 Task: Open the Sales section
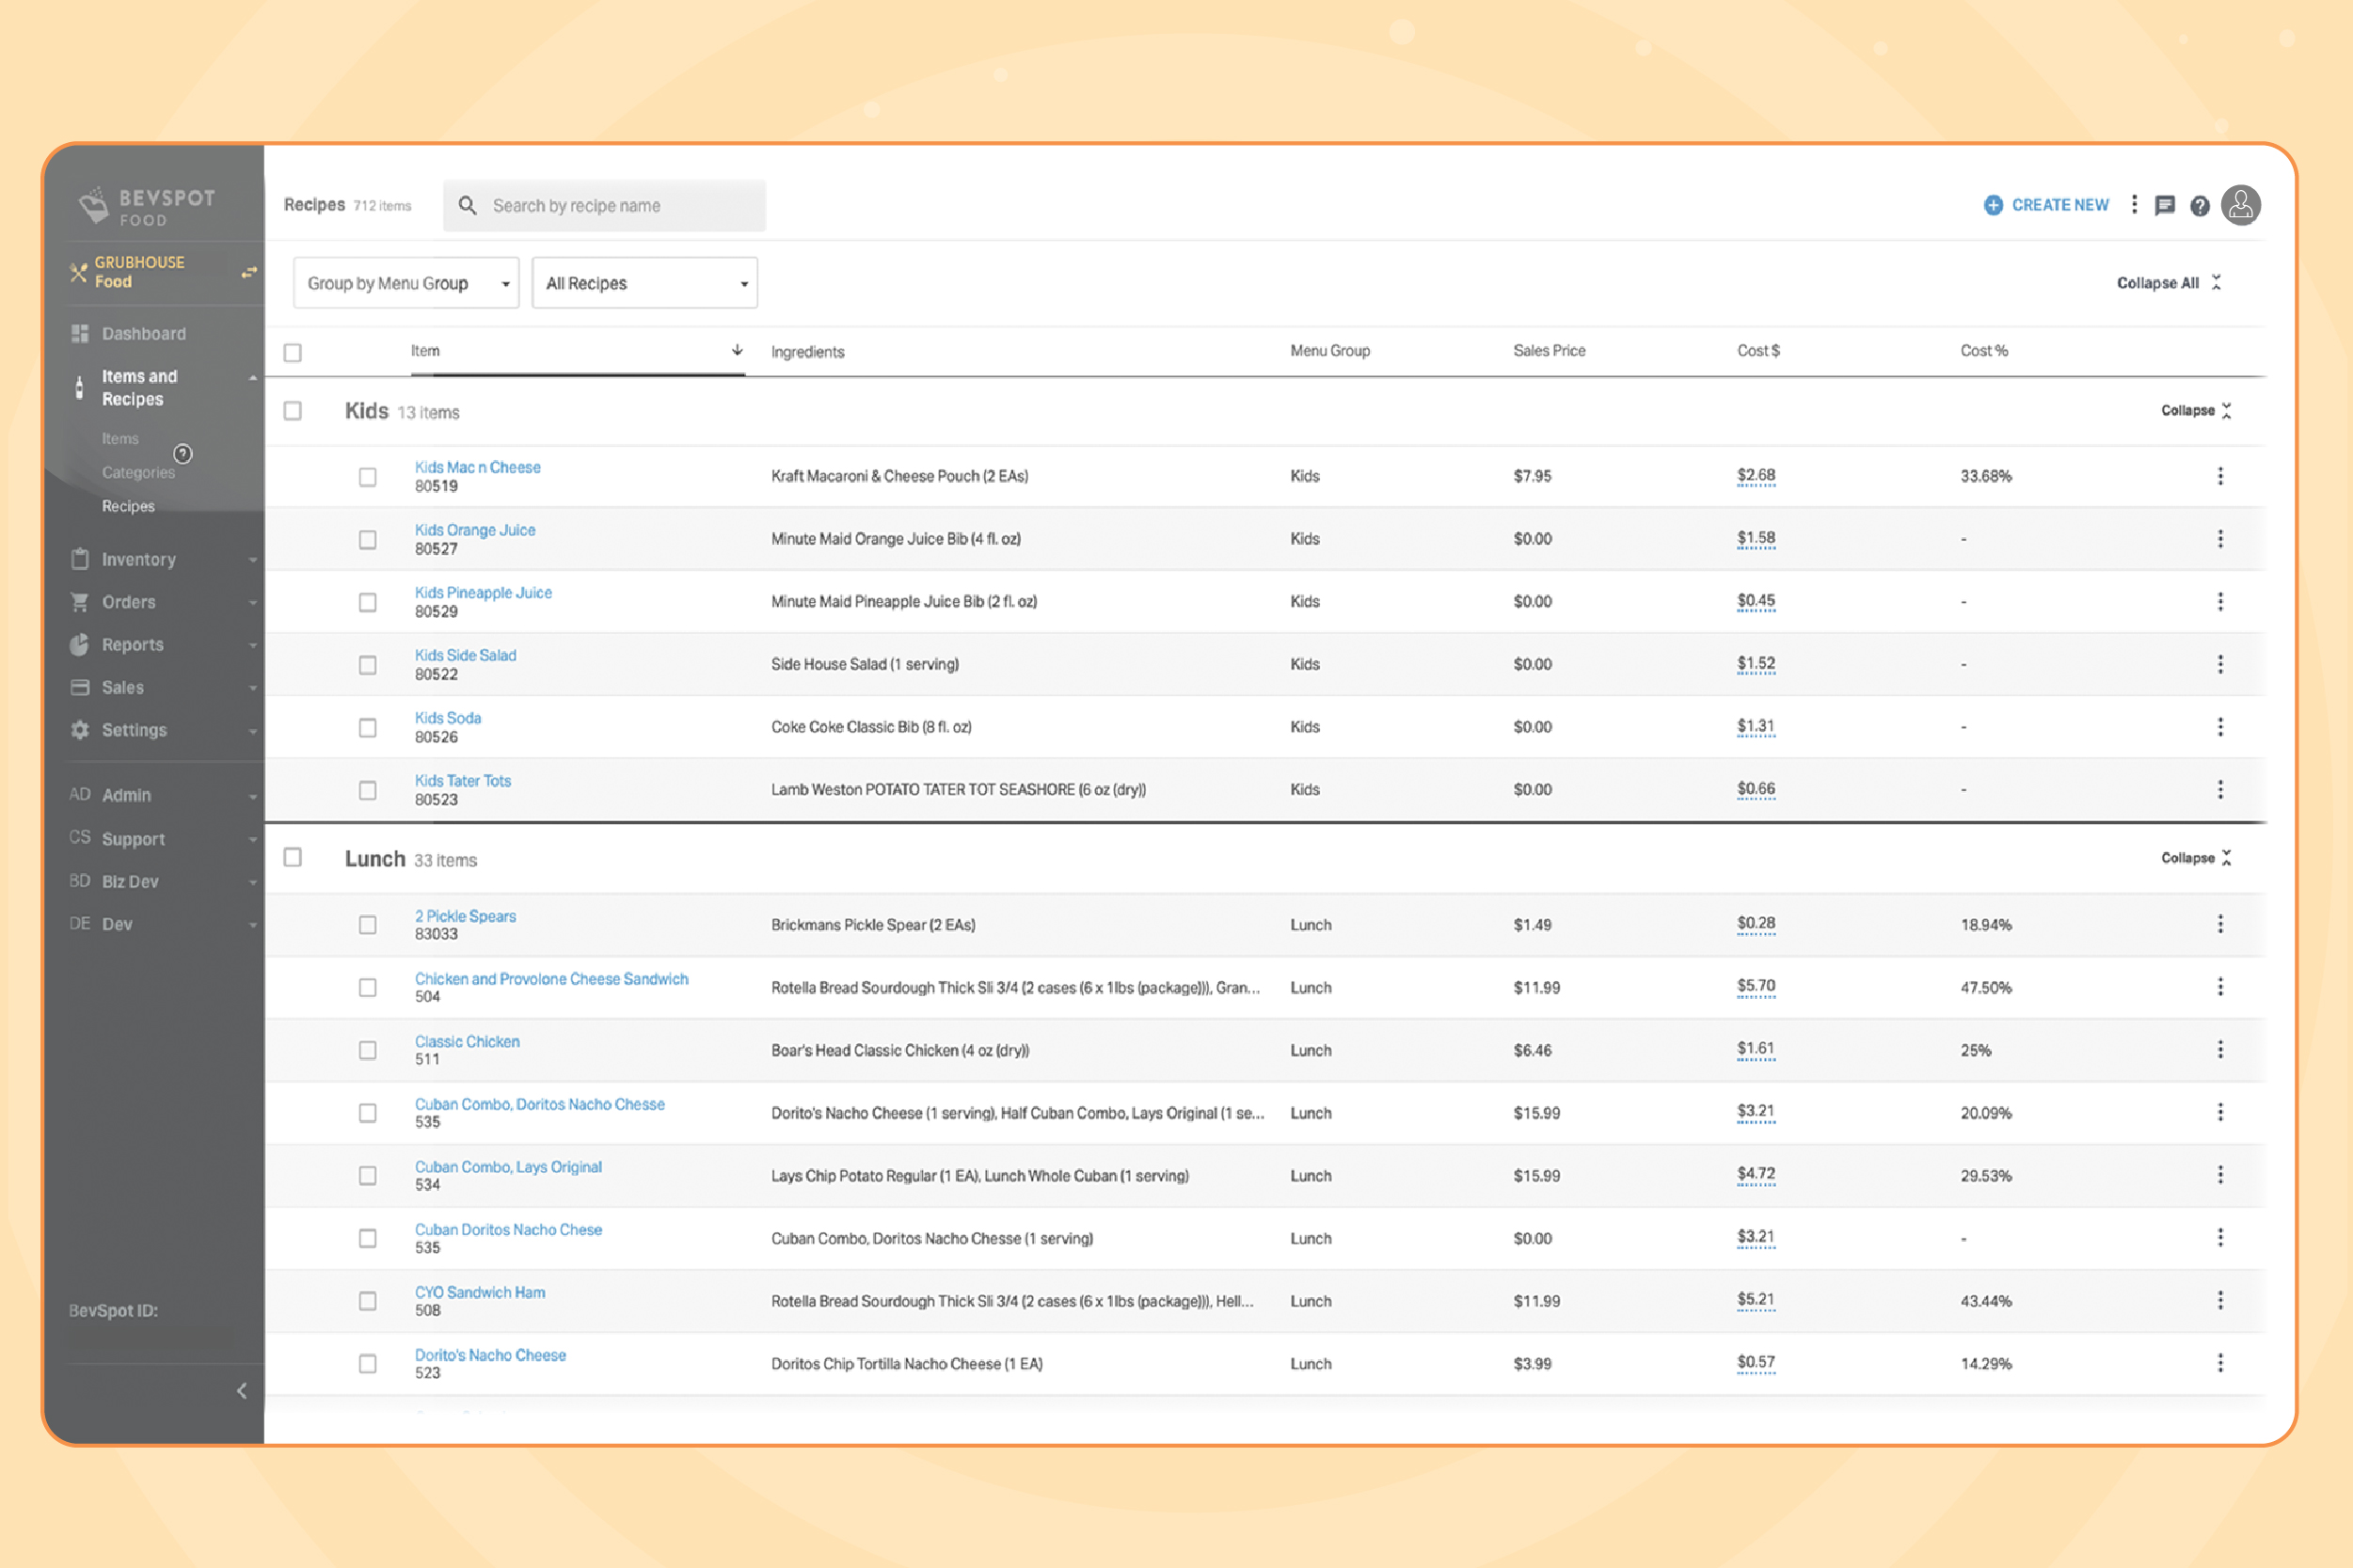click(x=122, y=688)
